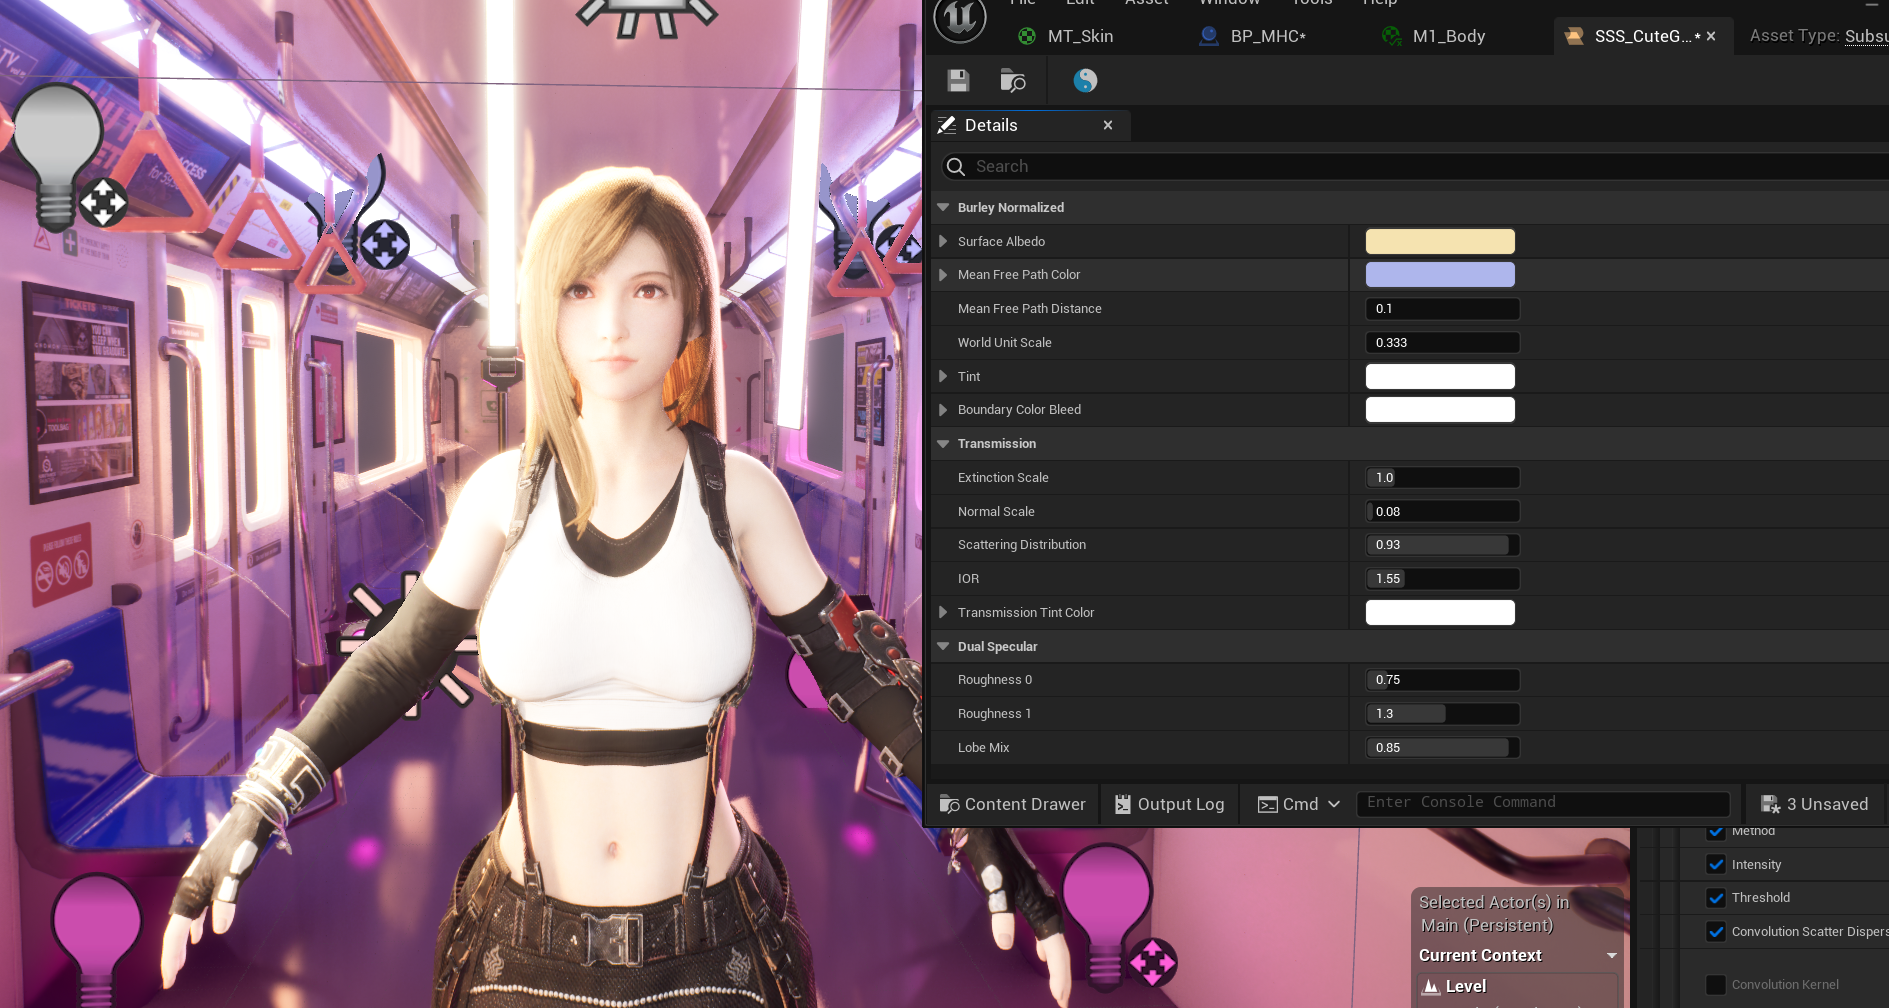Click the Mean Free Path Distance value field
The image size is (1889, 1008).
point(1442,309)
